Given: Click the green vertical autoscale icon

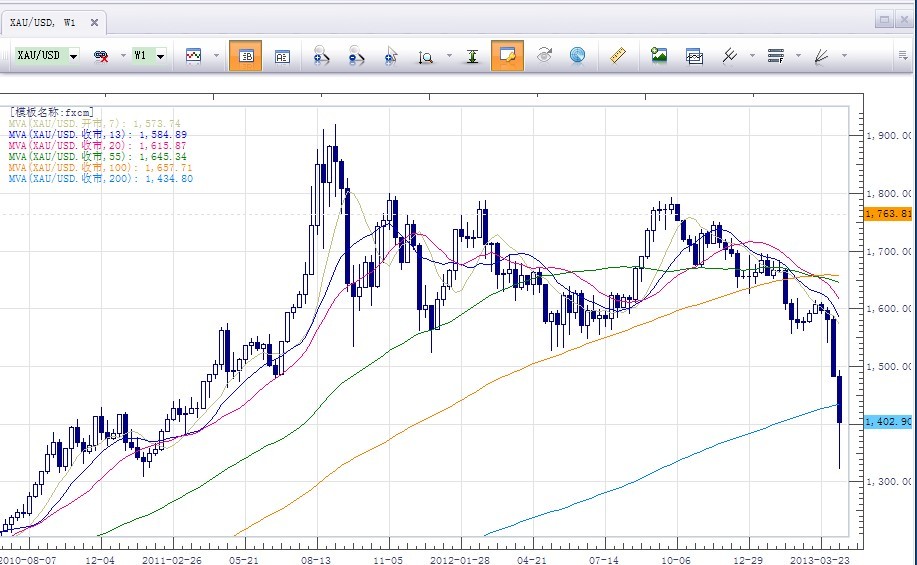Looking at the screenshot, I should tap(473, 56).
